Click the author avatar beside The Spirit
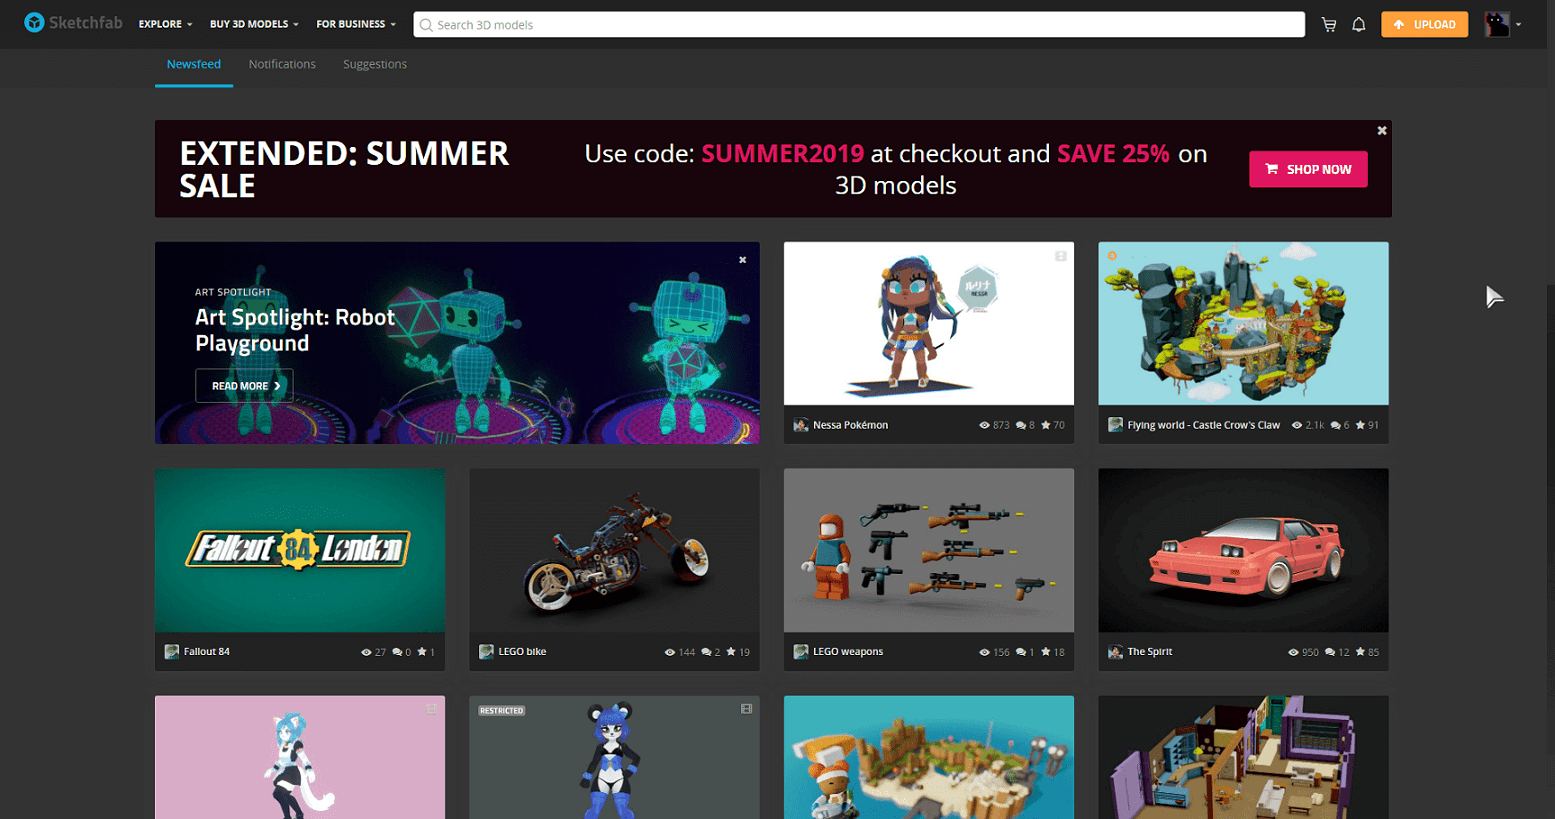The height and width of the screenshot is (819, 1555). click(x=1115, y=652)
